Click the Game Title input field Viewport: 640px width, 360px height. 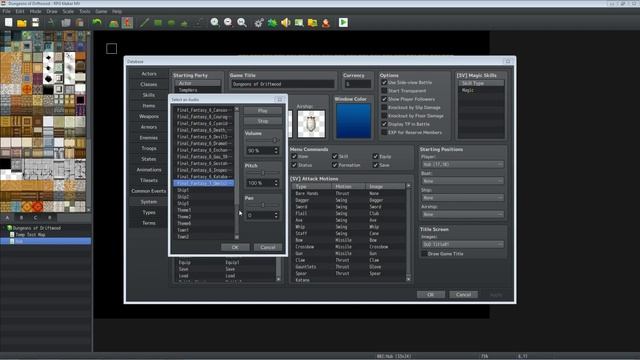[282, 84]
